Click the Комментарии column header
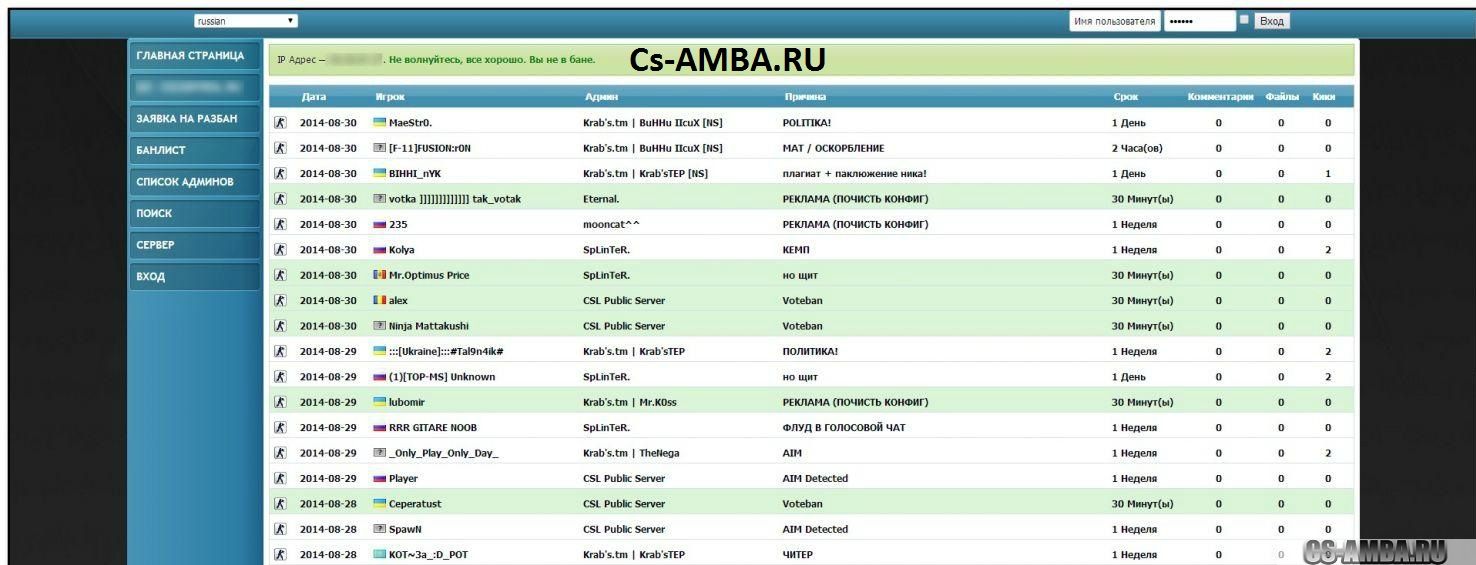 (1220, 97)
